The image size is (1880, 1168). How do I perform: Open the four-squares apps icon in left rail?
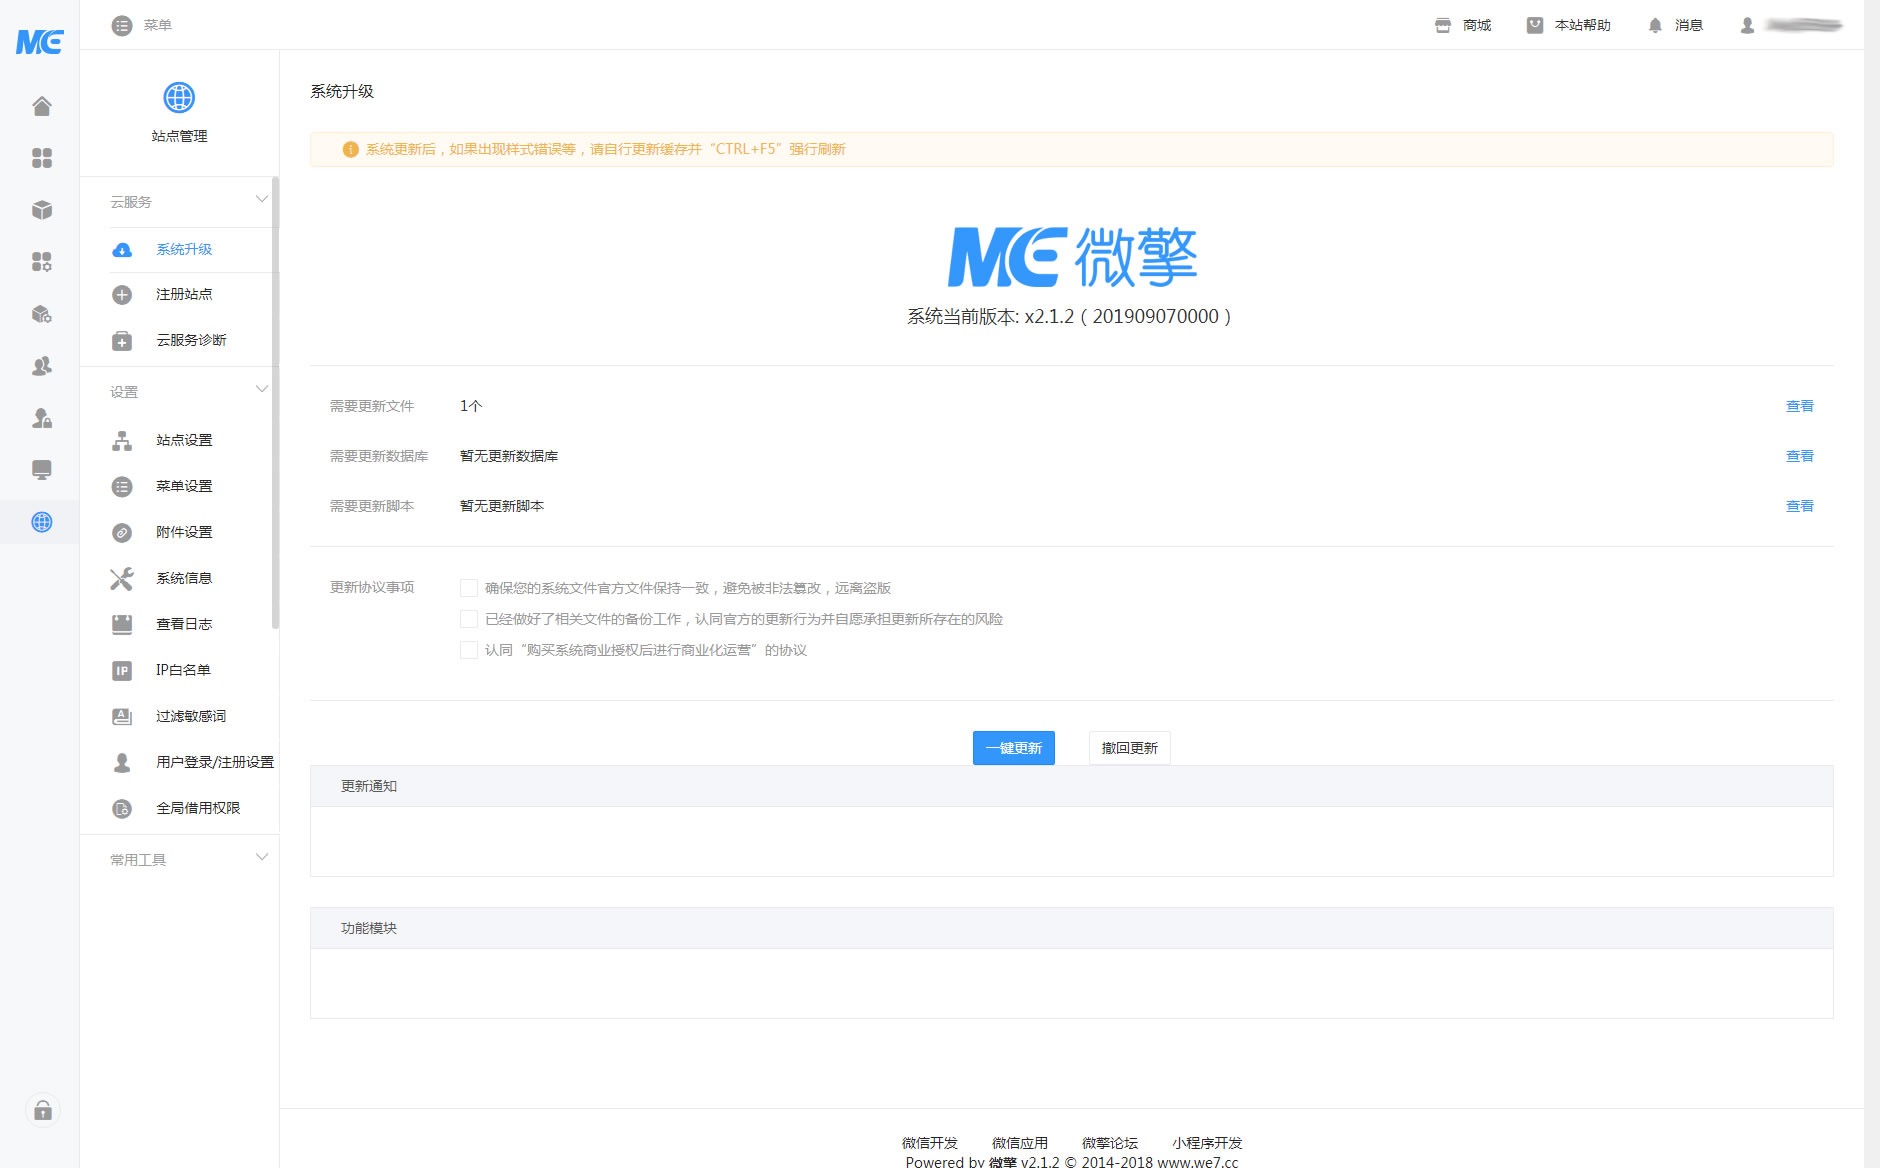41,158
